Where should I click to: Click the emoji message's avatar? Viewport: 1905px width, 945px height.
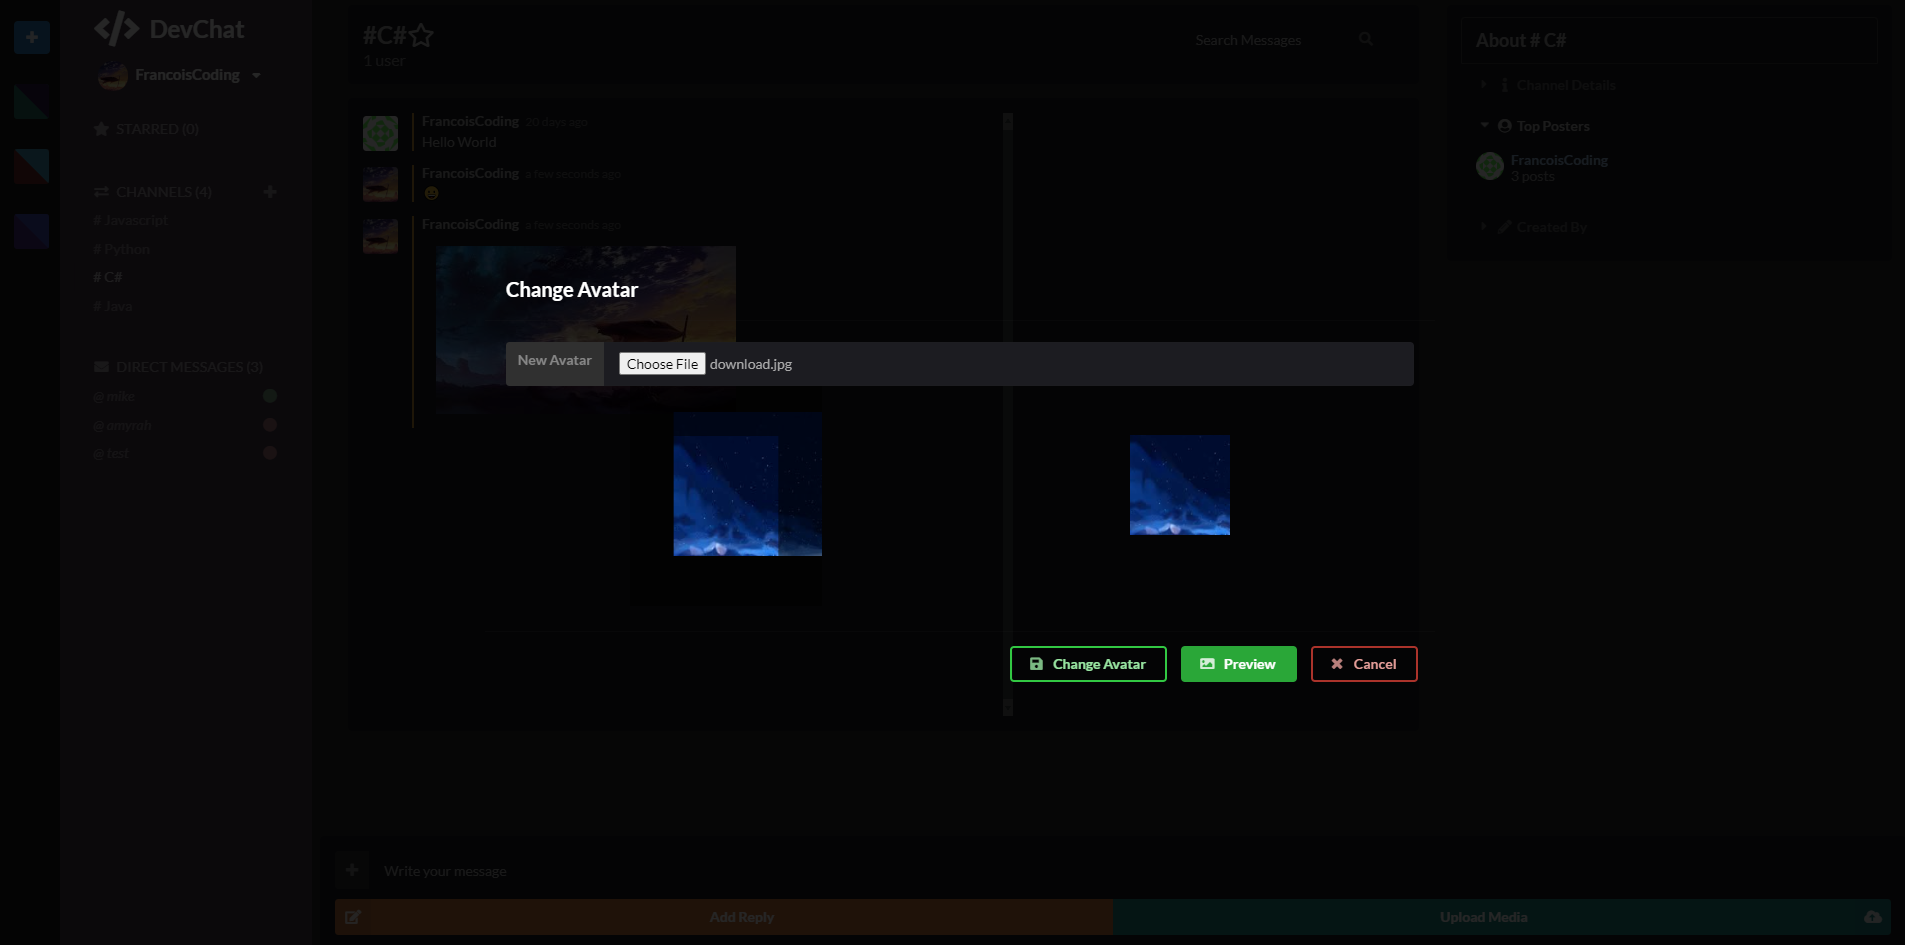click(380, 185)
